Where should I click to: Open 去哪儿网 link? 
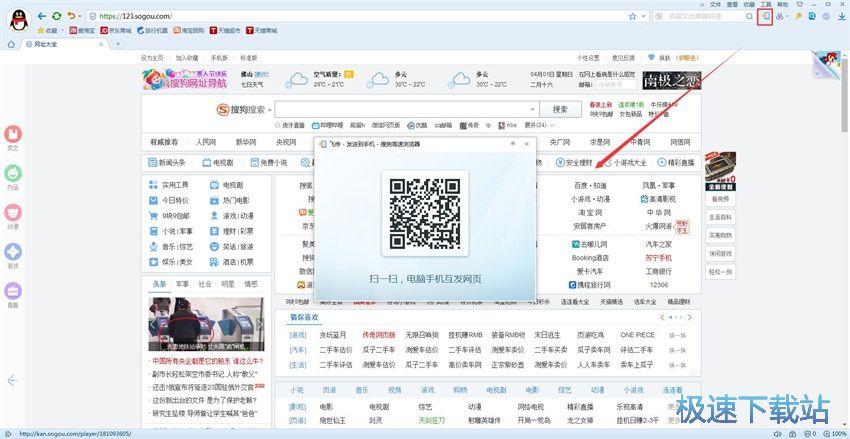pyautogui.click(x=590, y=244)
